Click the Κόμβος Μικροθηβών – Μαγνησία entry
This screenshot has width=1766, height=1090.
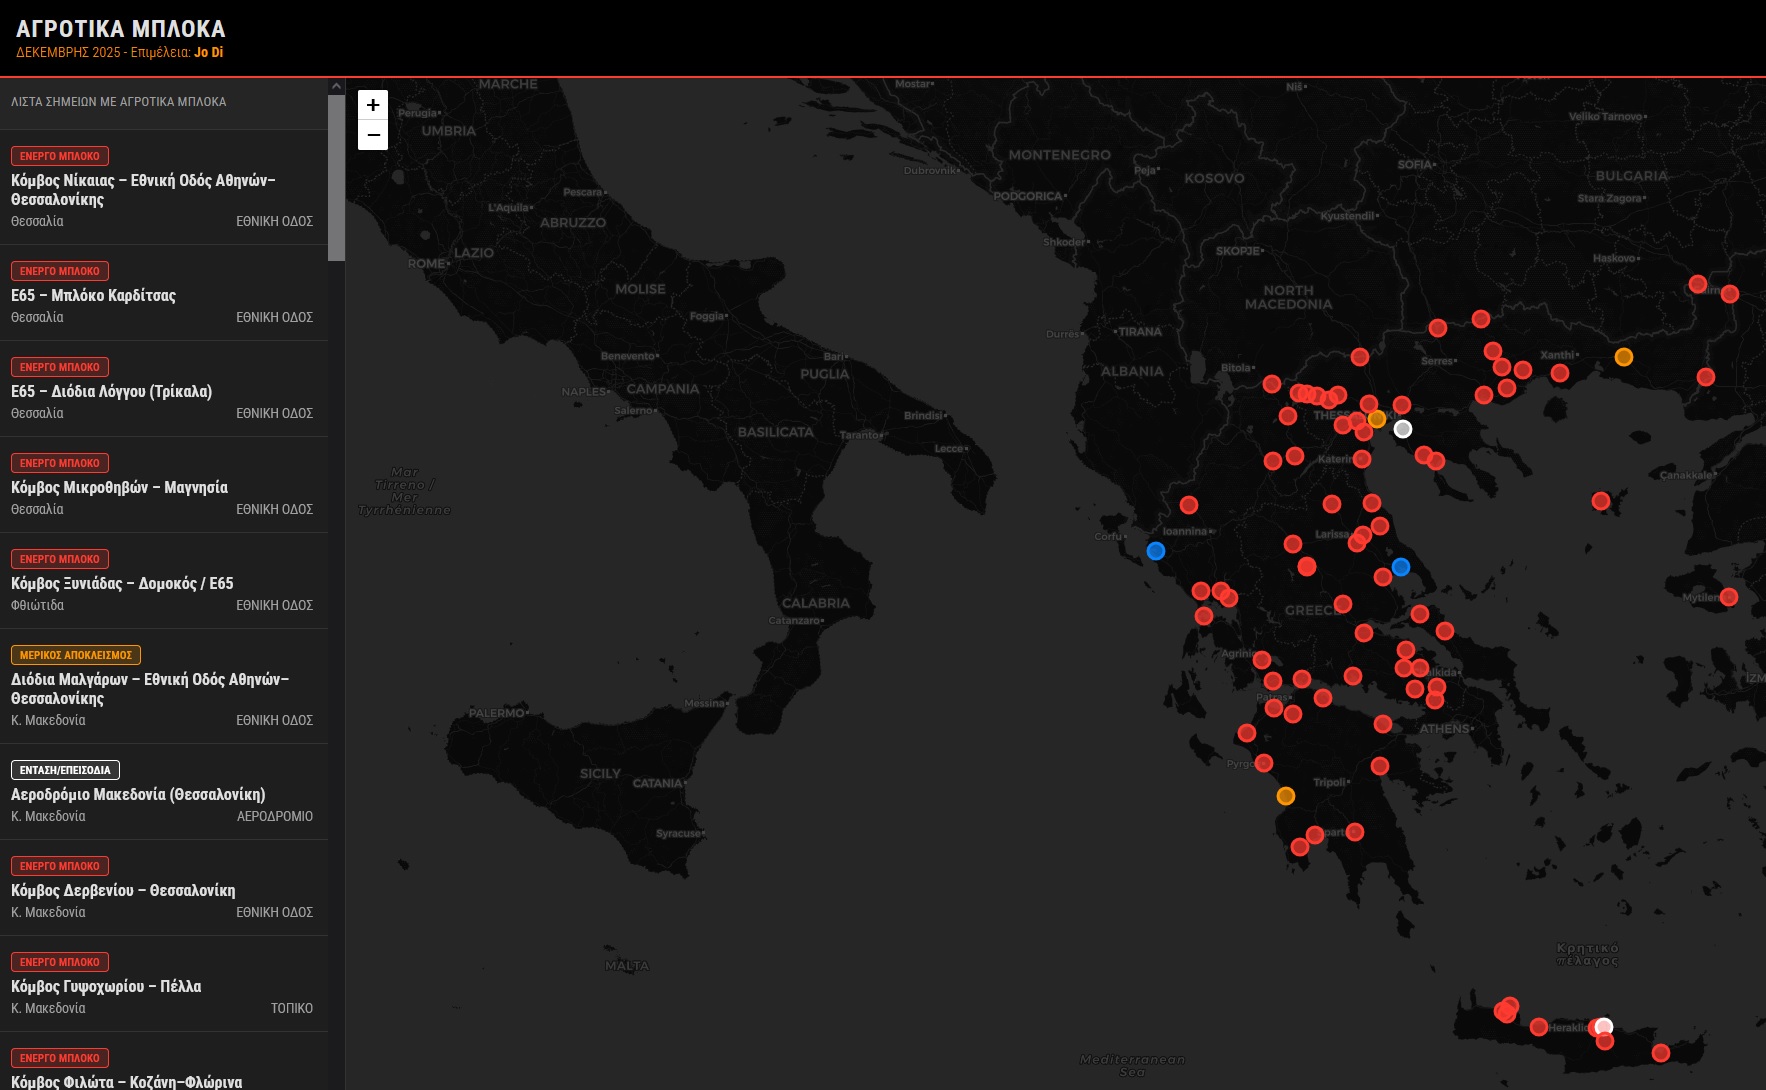119,488
